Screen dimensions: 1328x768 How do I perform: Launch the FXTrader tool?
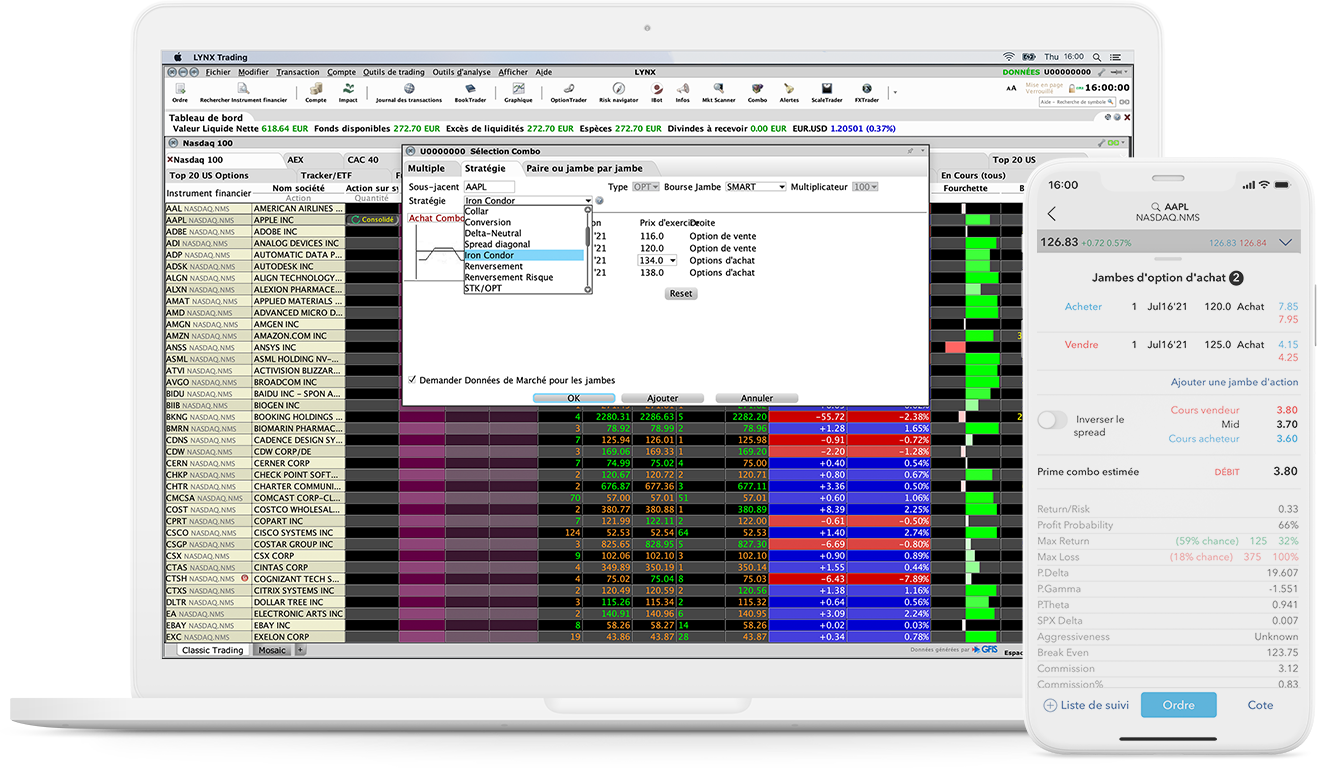tap(866, 93)
